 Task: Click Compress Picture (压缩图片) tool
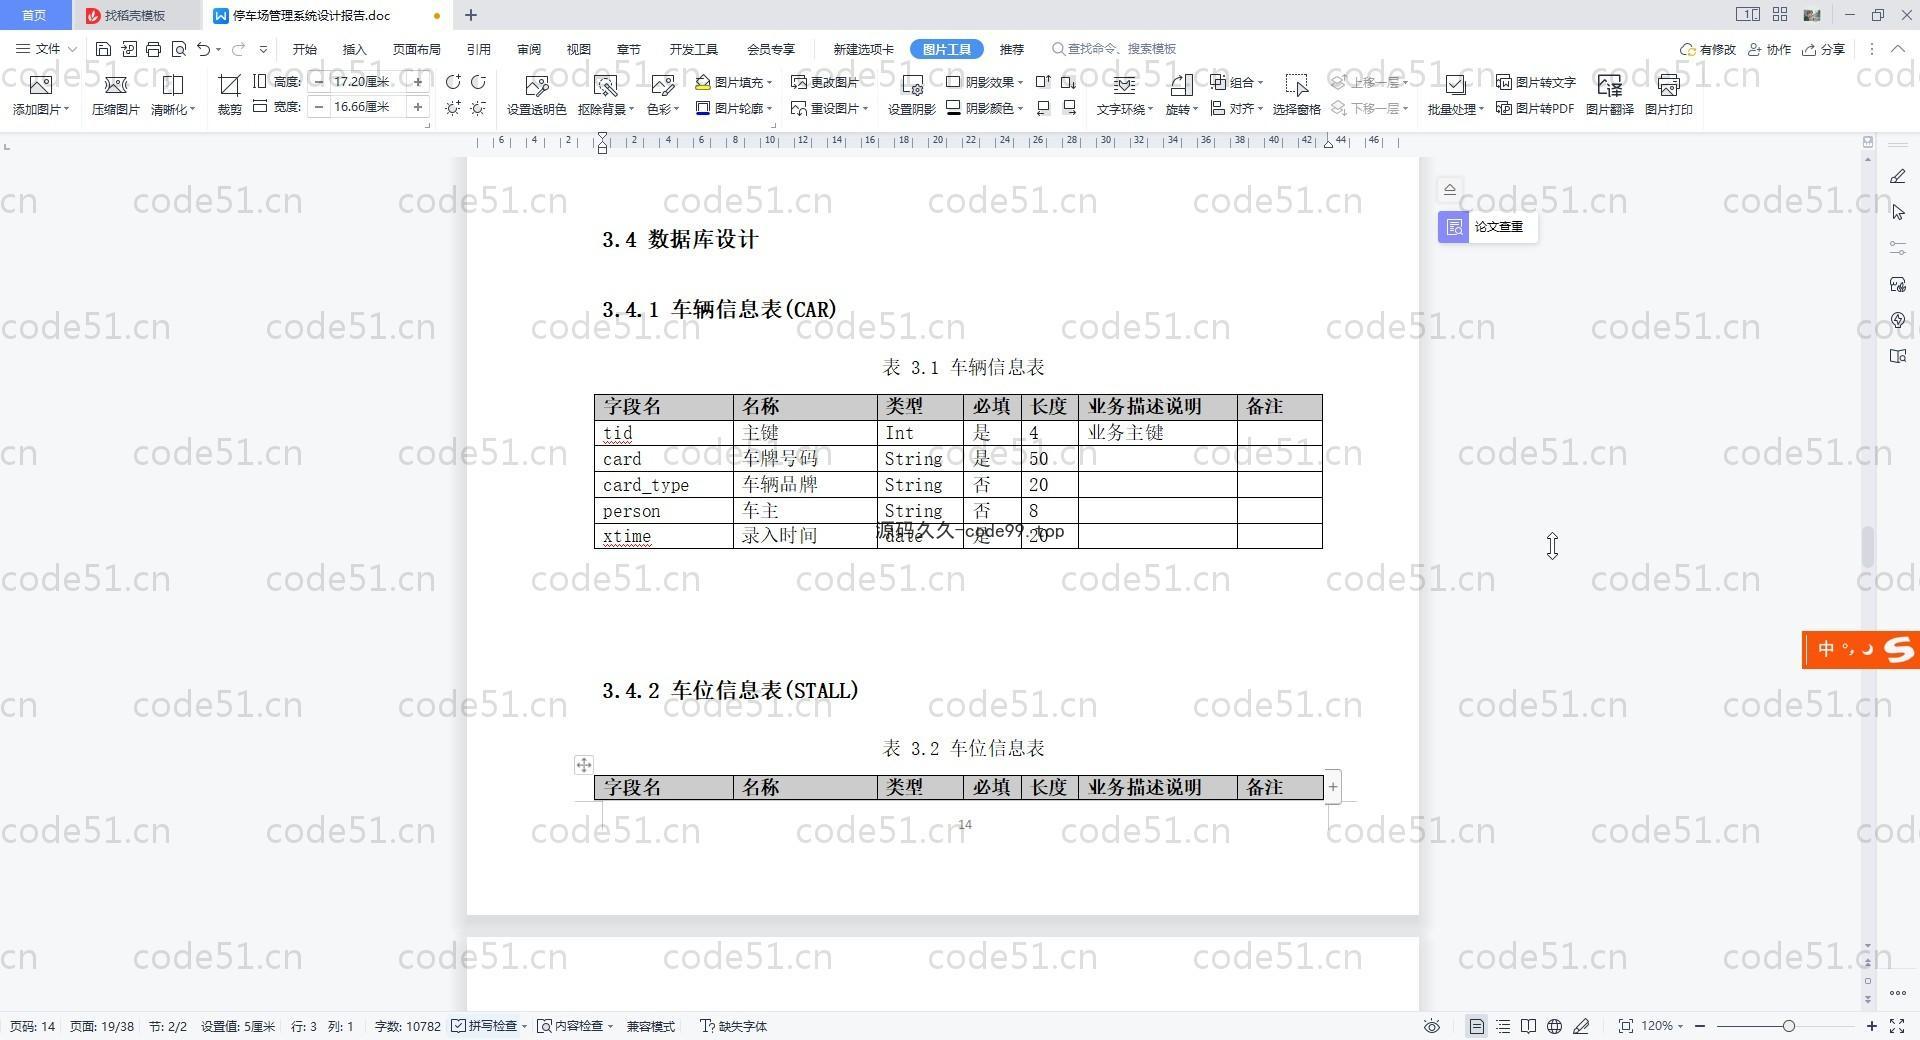pos(116,95)
